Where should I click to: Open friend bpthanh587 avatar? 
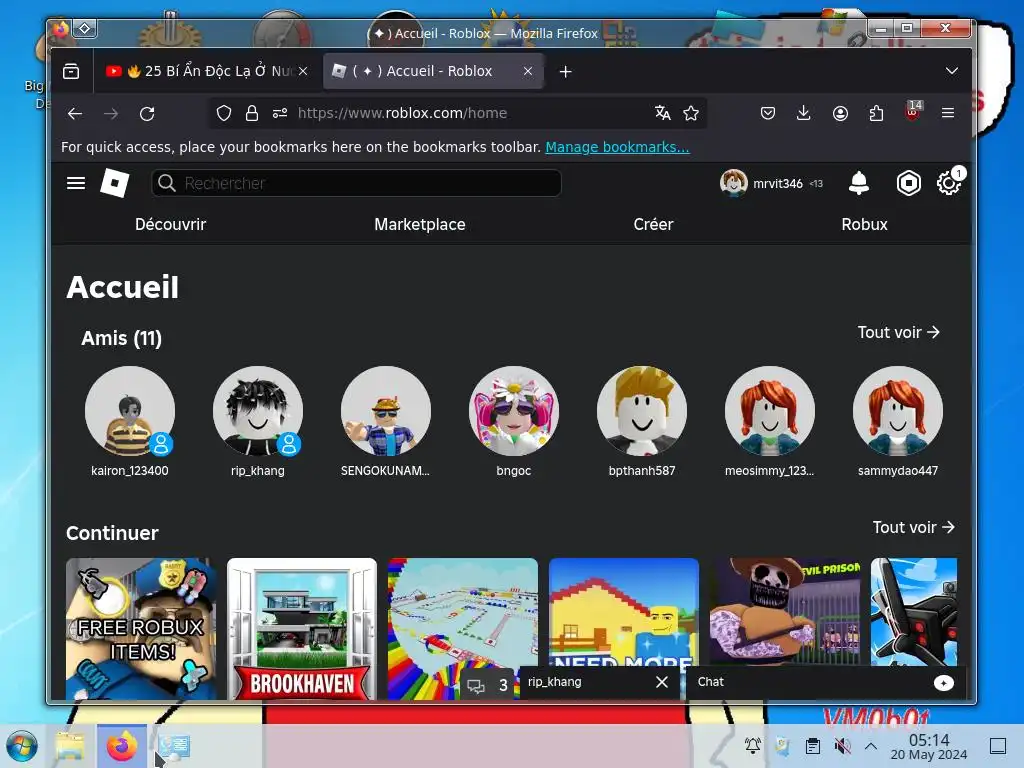tap(642, 411)
